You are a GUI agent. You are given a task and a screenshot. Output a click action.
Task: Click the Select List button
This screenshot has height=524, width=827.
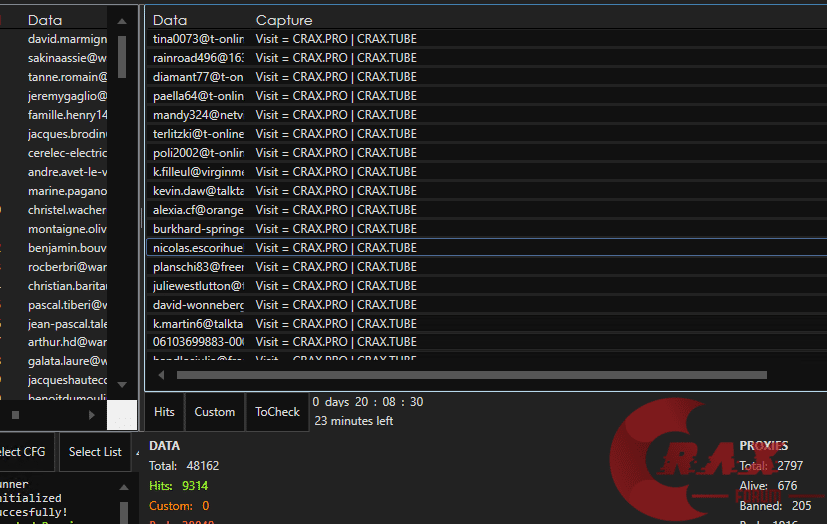point(95,452)
